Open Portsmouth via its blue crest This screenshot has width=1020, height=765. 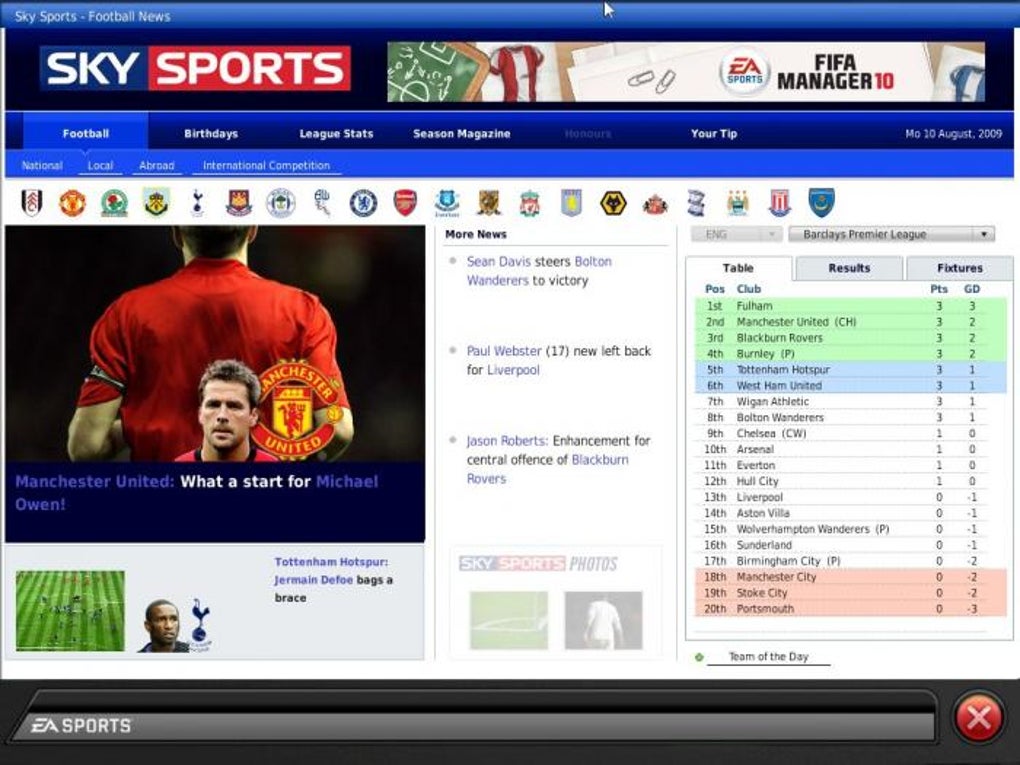pyautogui.click(x=821, y=202)
